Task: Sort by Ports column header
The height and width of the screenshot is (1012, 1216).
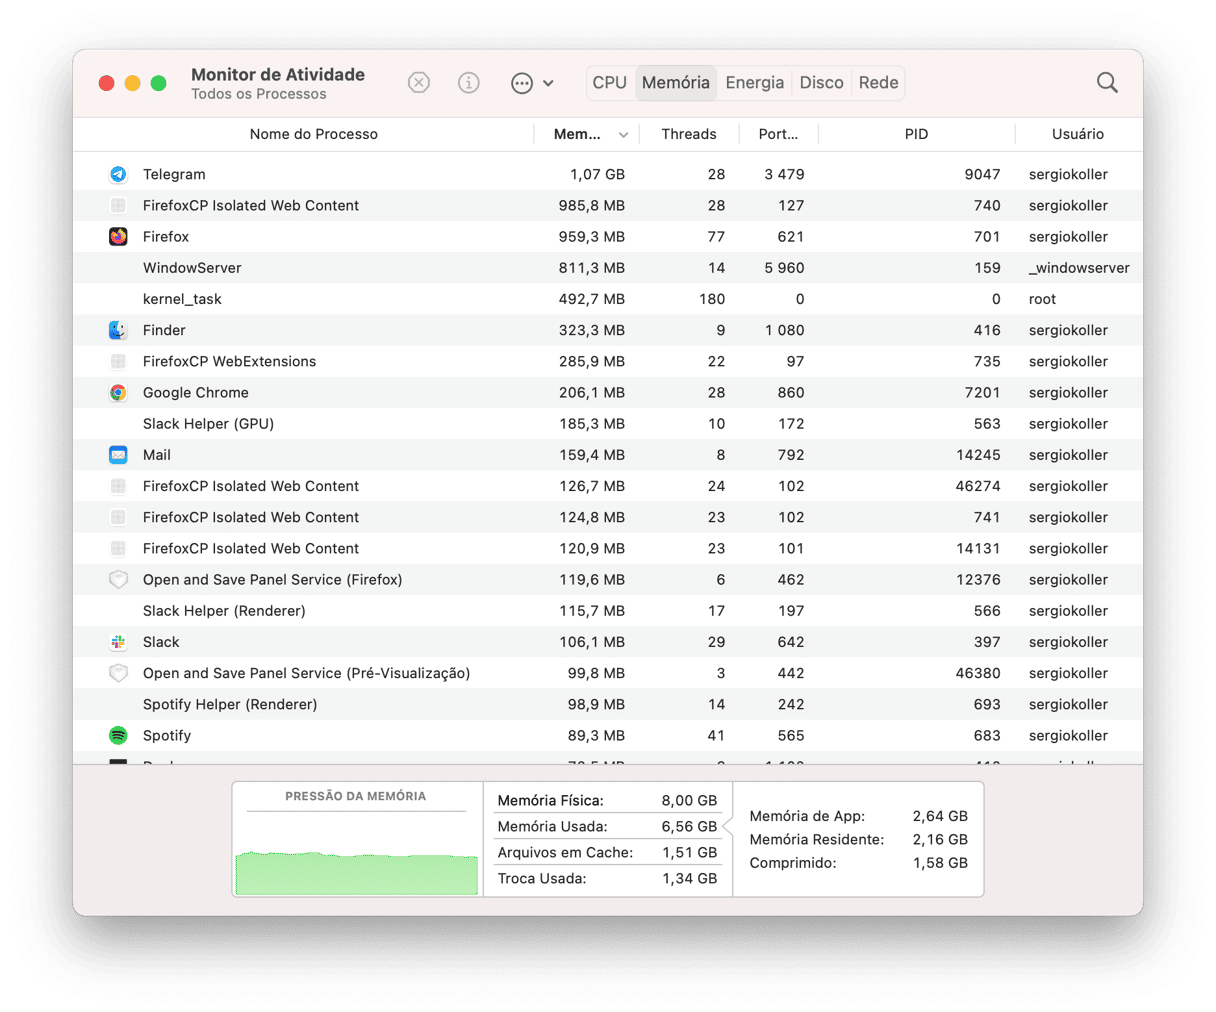Action: click(x=778, y=134)
